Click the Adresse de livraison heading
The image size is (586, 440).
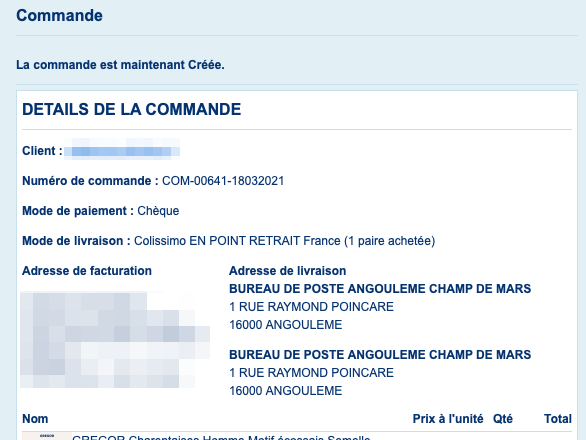tap(287, 271)
